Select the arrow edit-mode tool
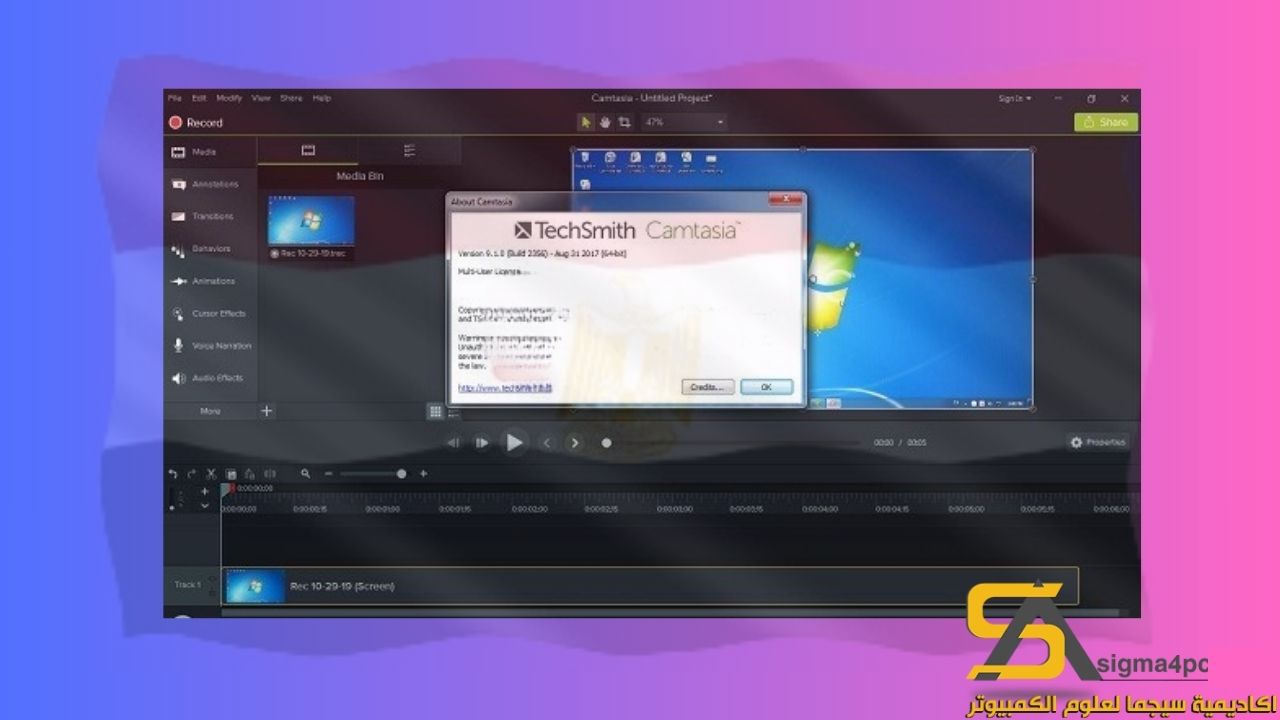 tap(587, 122)
